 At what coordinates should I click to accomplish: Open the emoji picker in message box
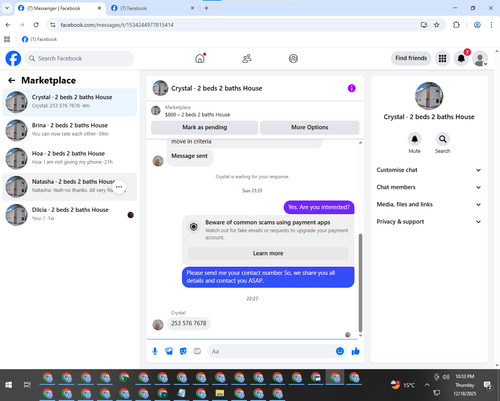(x=340, y=351)
